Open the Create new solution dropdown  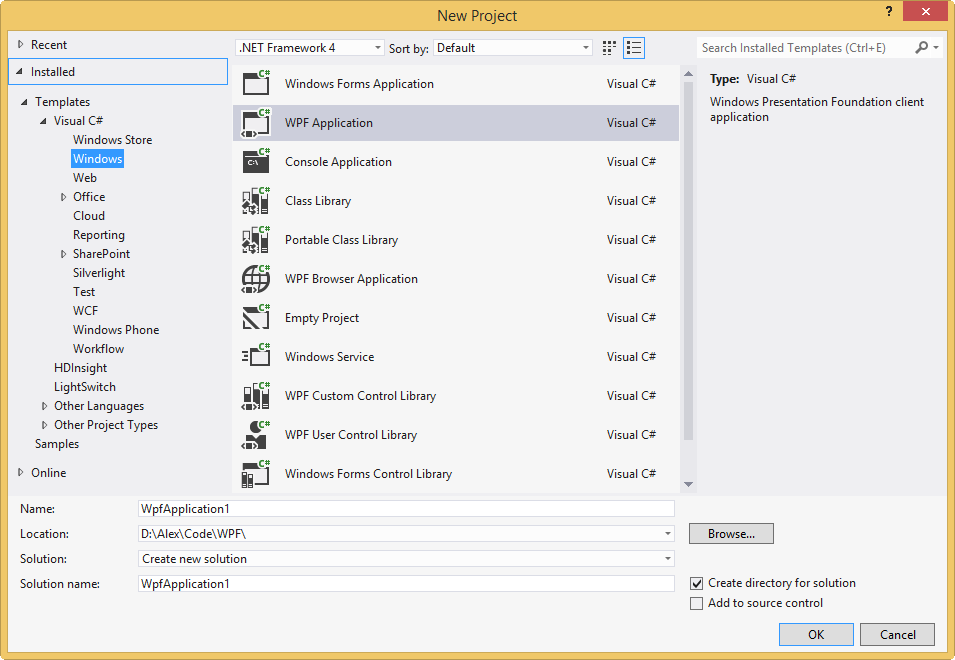tap(668, 559)
